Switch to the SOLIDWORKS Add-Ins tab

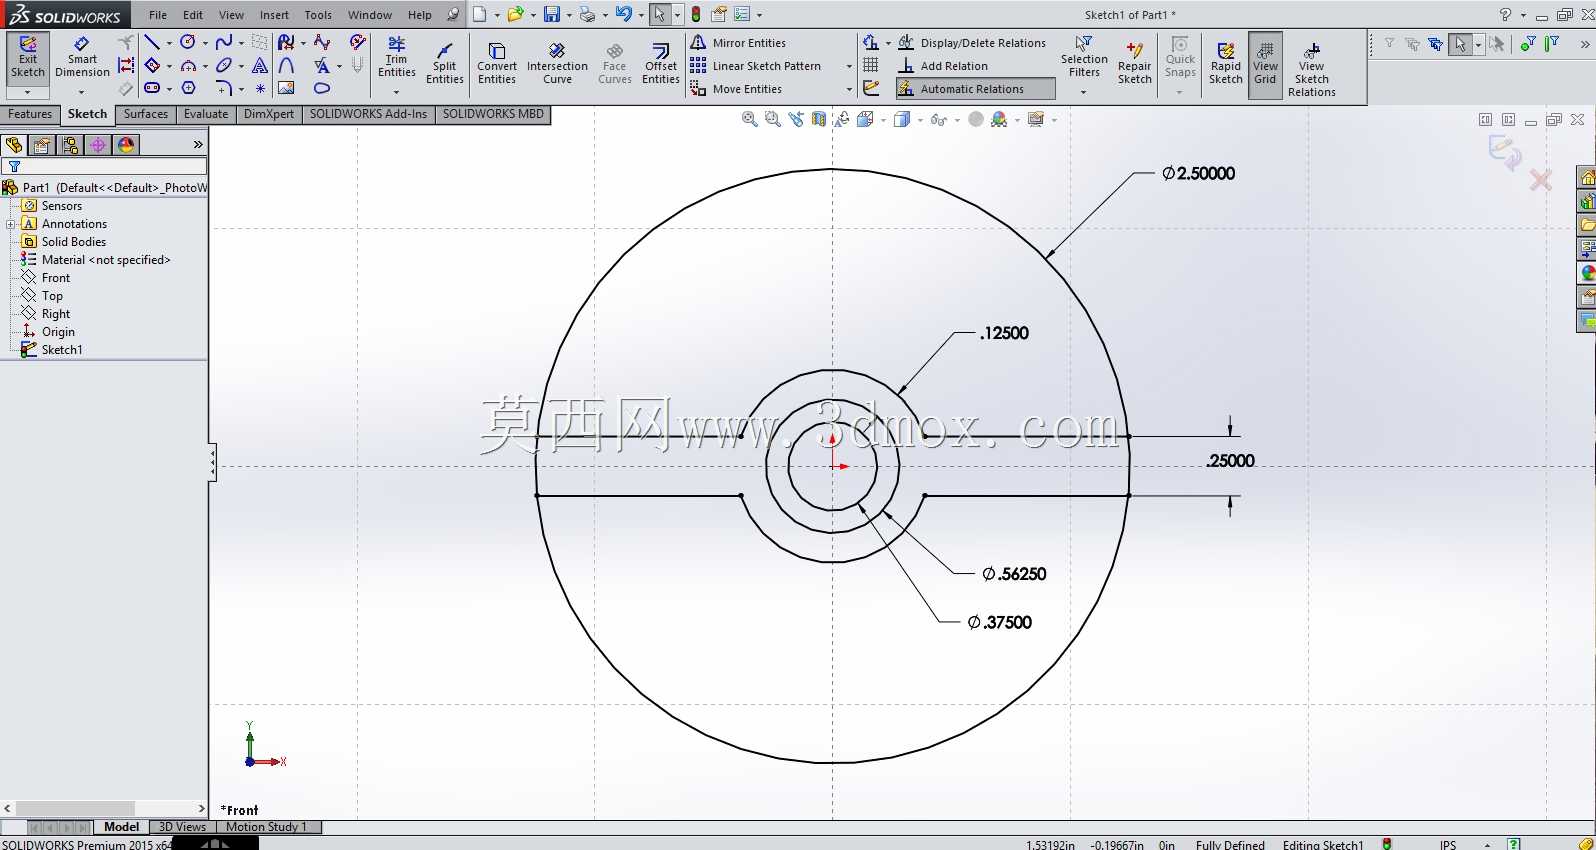tap(368, 114)
